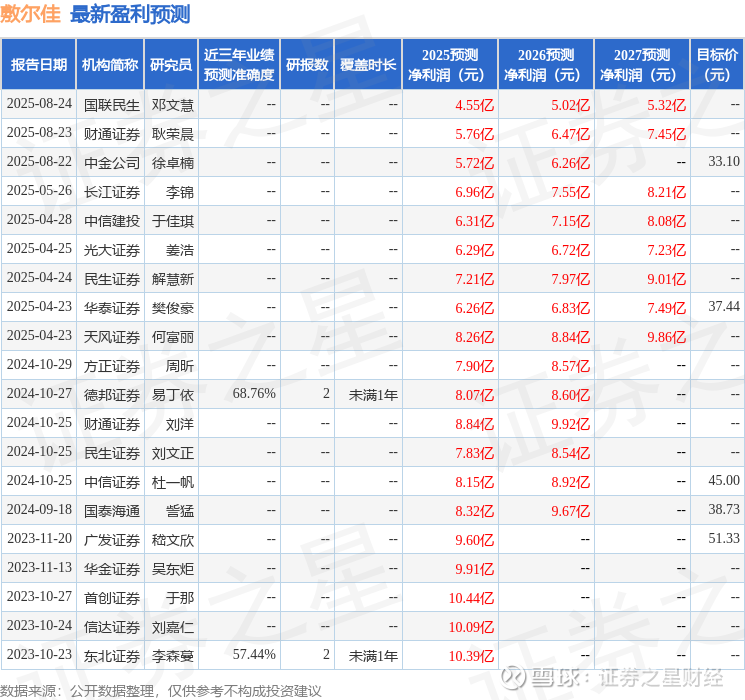This screenshot has height=700, width=745.
Task: Click the 10.44亿 profit value
Action: tap(471, 598)
